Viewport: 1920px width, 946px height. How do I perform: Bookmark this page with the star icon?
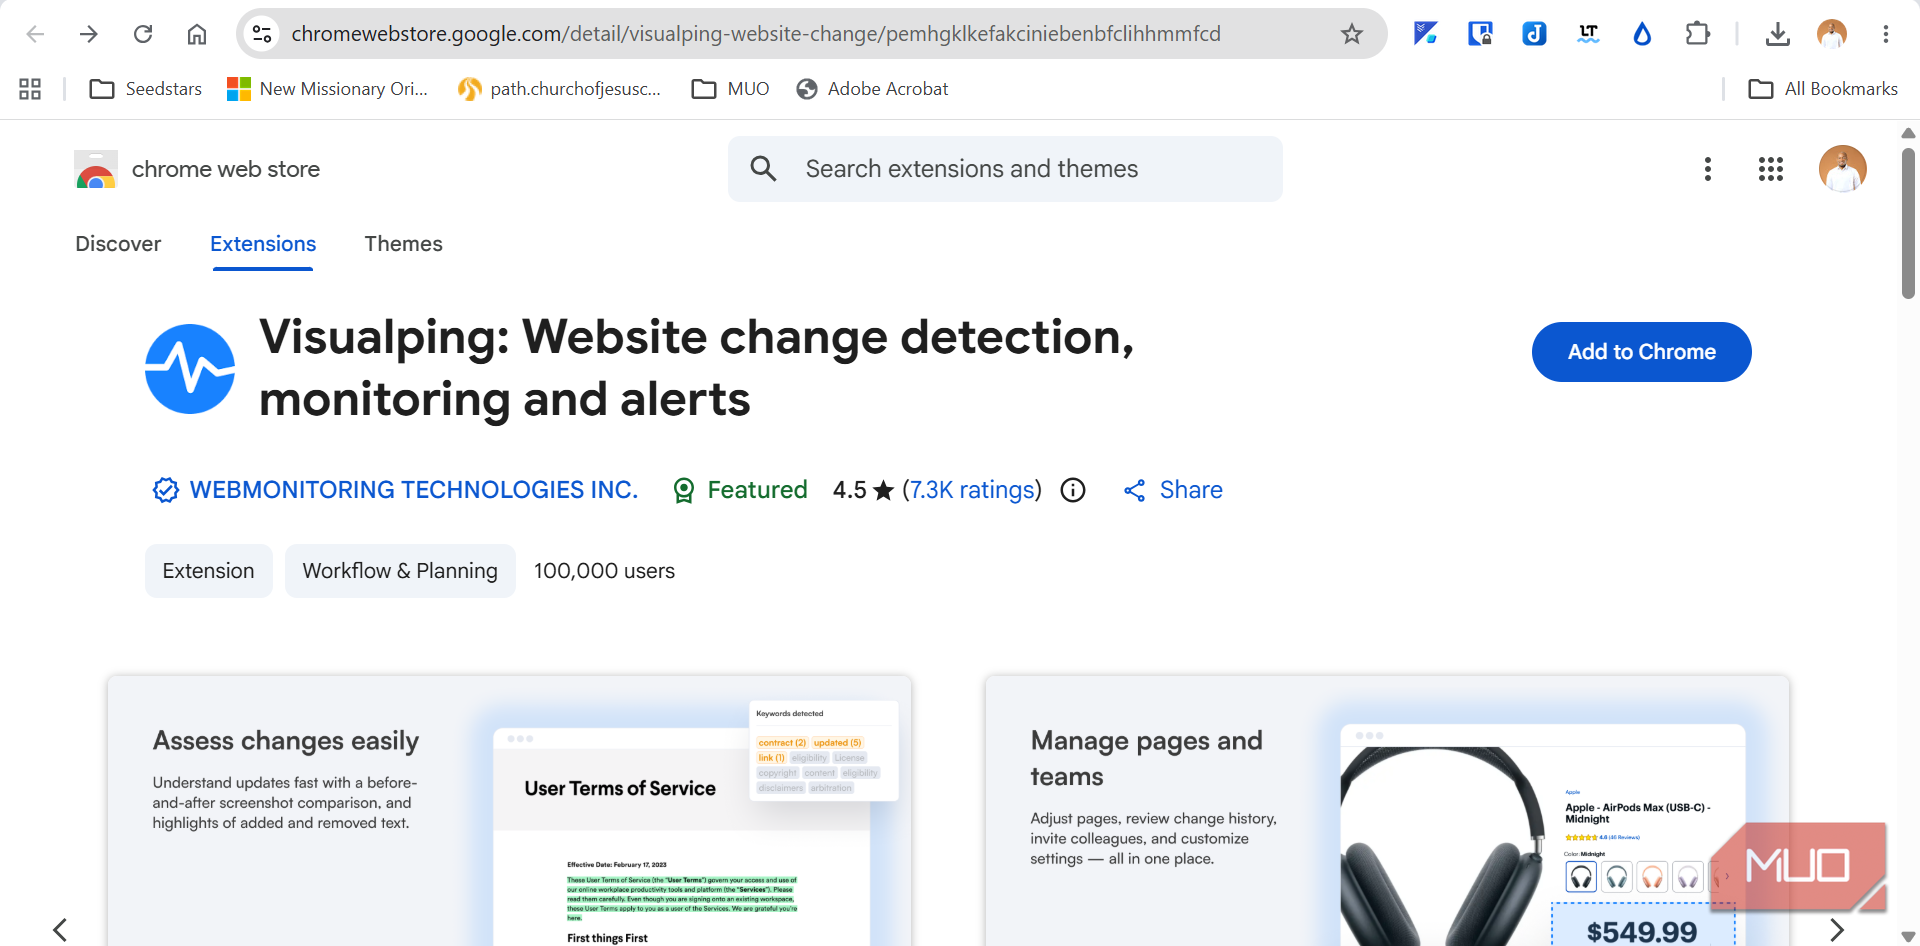(1352, 34)
